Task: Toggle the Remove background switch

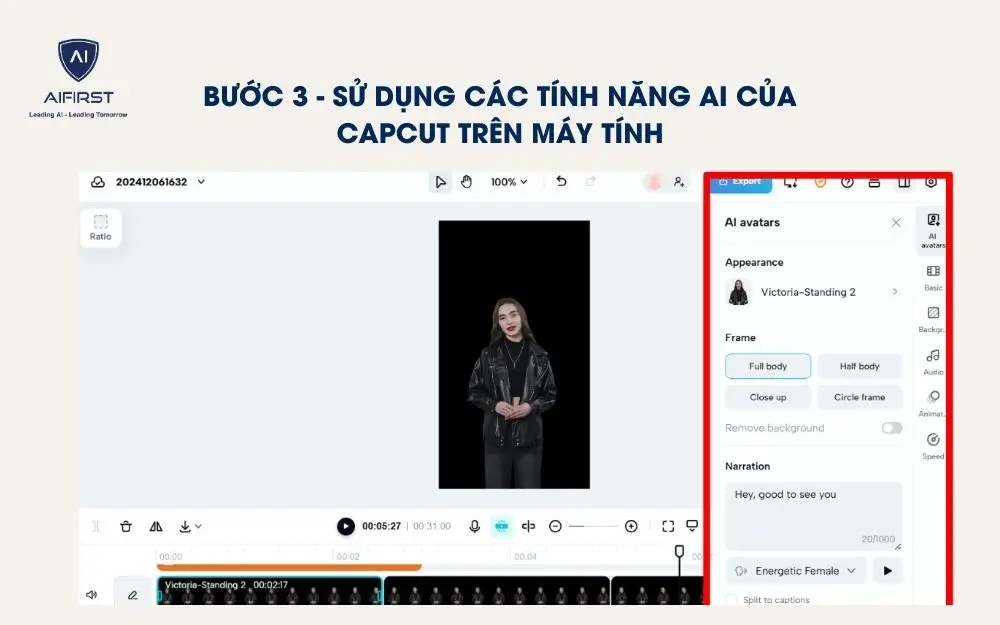Action: (x=892, y=428)
